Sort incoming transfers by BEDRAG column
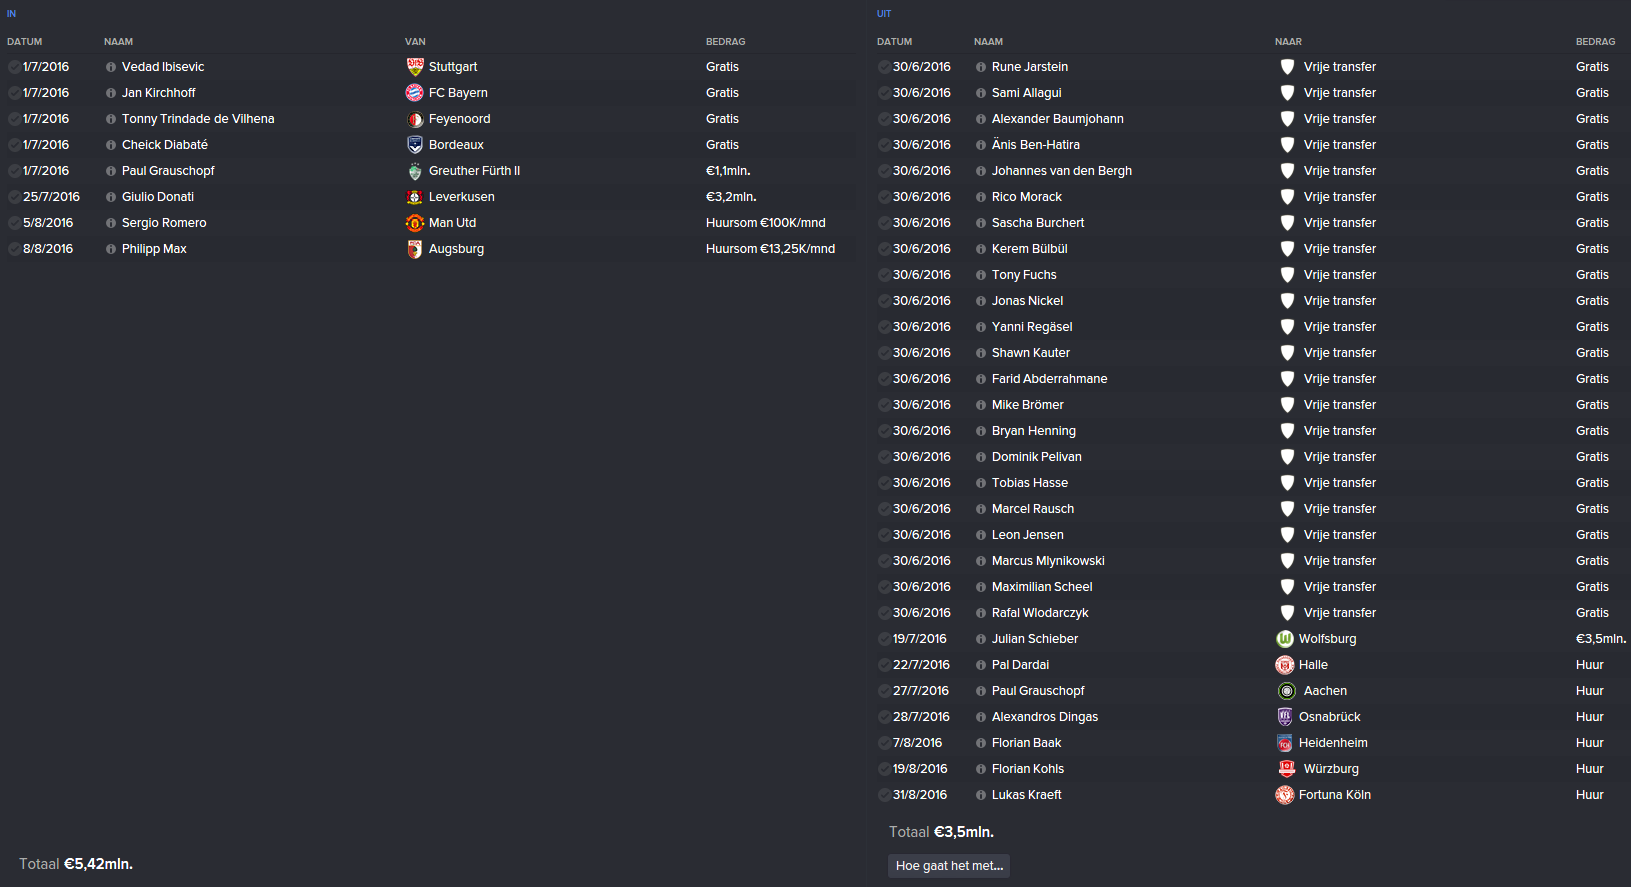 (x=726, y=42)
